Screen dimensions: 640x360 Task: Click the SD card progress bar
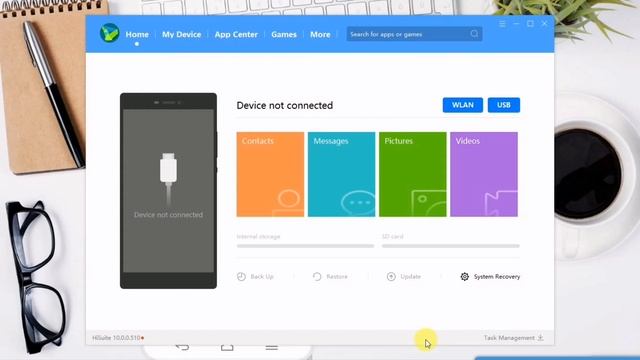pyautogui.click(x=451, y=246)
